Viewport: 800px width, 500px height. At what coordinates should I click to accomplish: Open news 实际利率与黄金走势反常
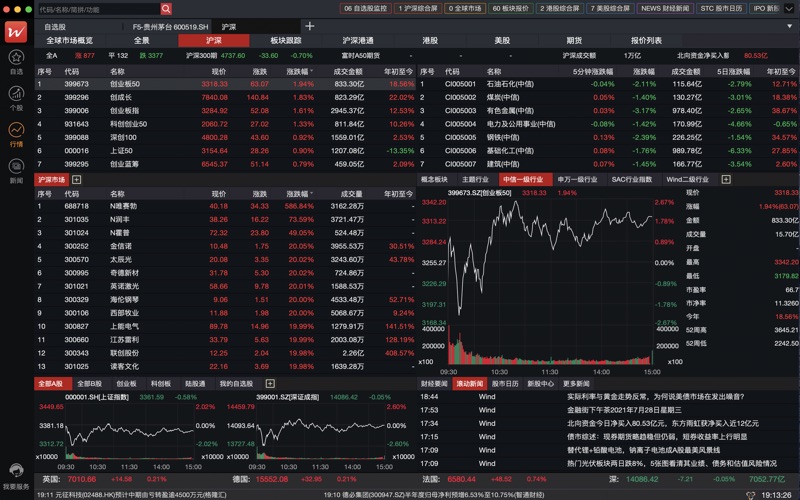click(656, 397)
